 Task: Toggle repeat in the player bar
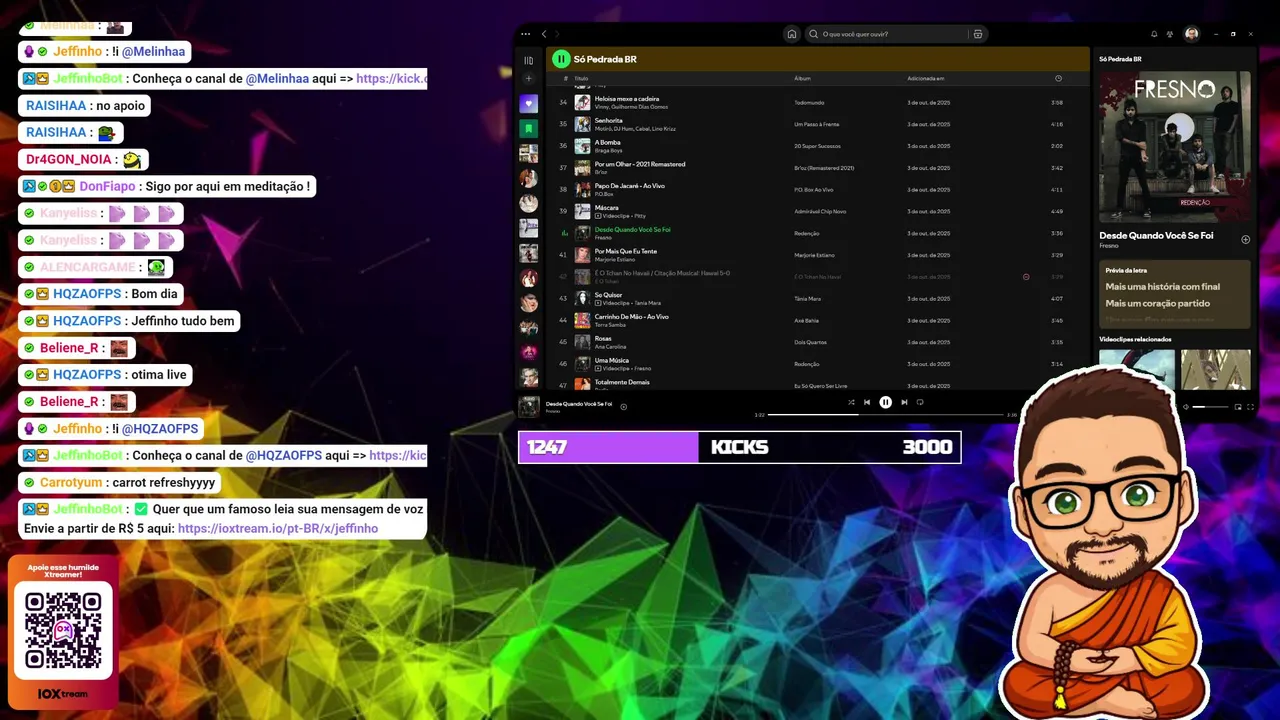920,402
